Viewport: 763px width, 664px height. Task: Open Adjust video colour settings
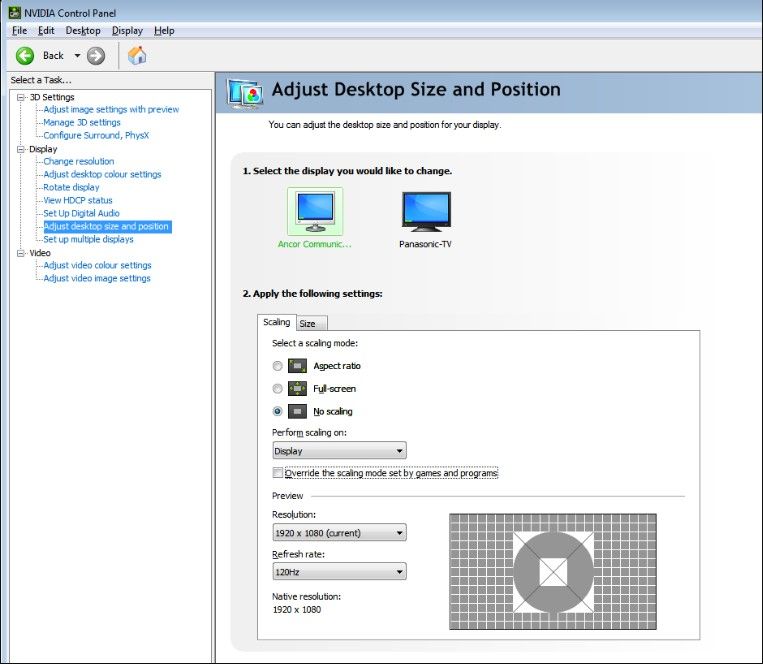click(97, 265)
